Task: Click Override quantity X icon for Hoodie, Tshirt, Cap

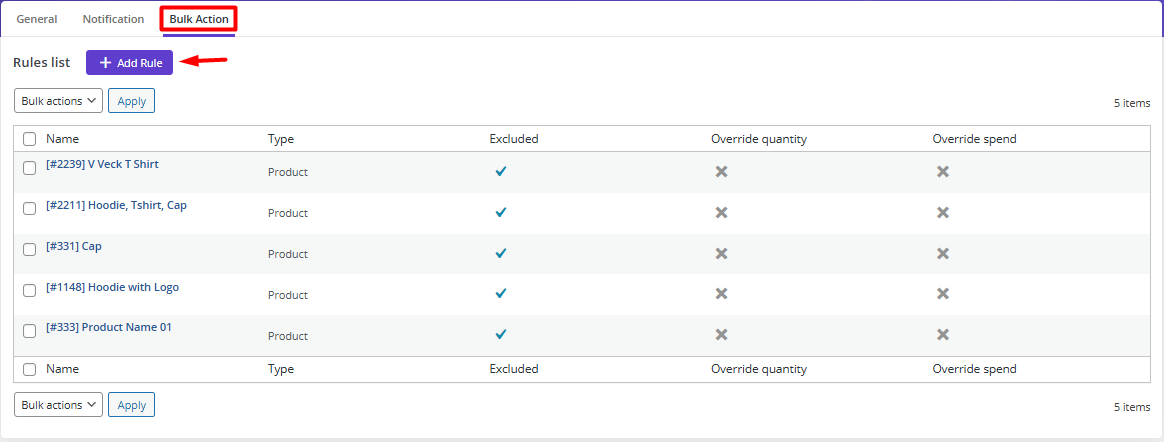Action: (x=721, y=212)
